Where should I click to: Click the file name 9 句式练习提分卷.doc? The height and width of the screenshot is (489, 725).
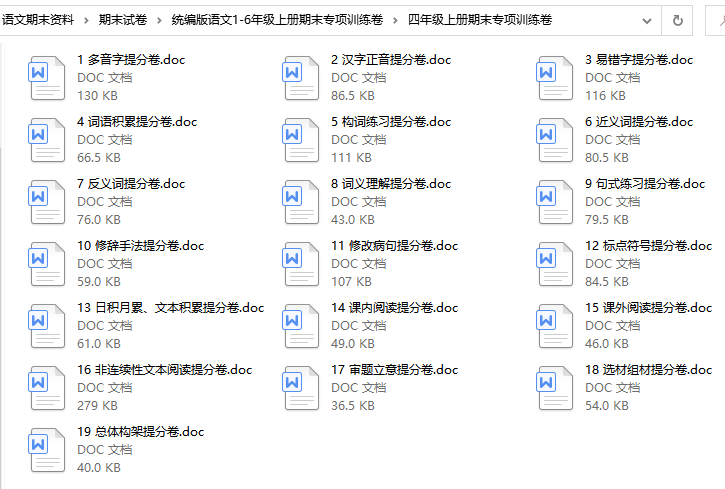(645, 183)
